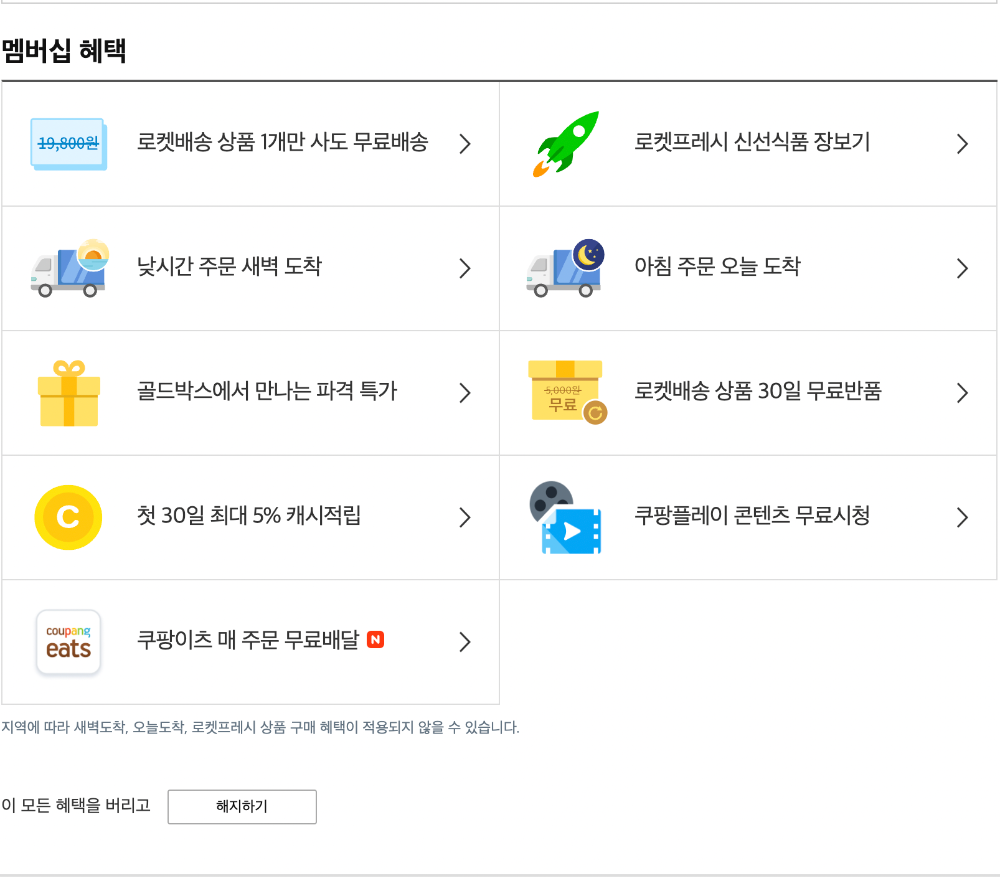
Task: Click the Coupang Play film reel icon
Action: point(566,517)
